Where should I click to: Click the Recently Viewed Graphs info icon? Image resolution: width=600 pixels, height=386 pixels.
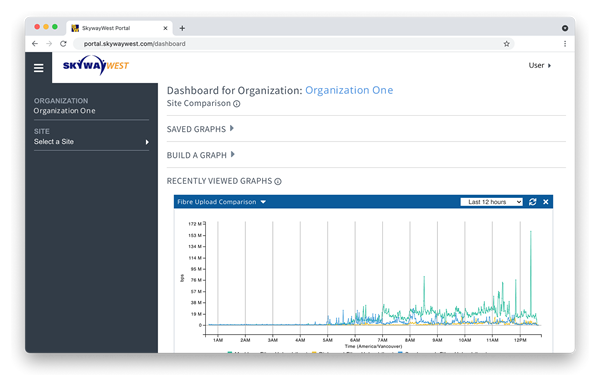278,181
